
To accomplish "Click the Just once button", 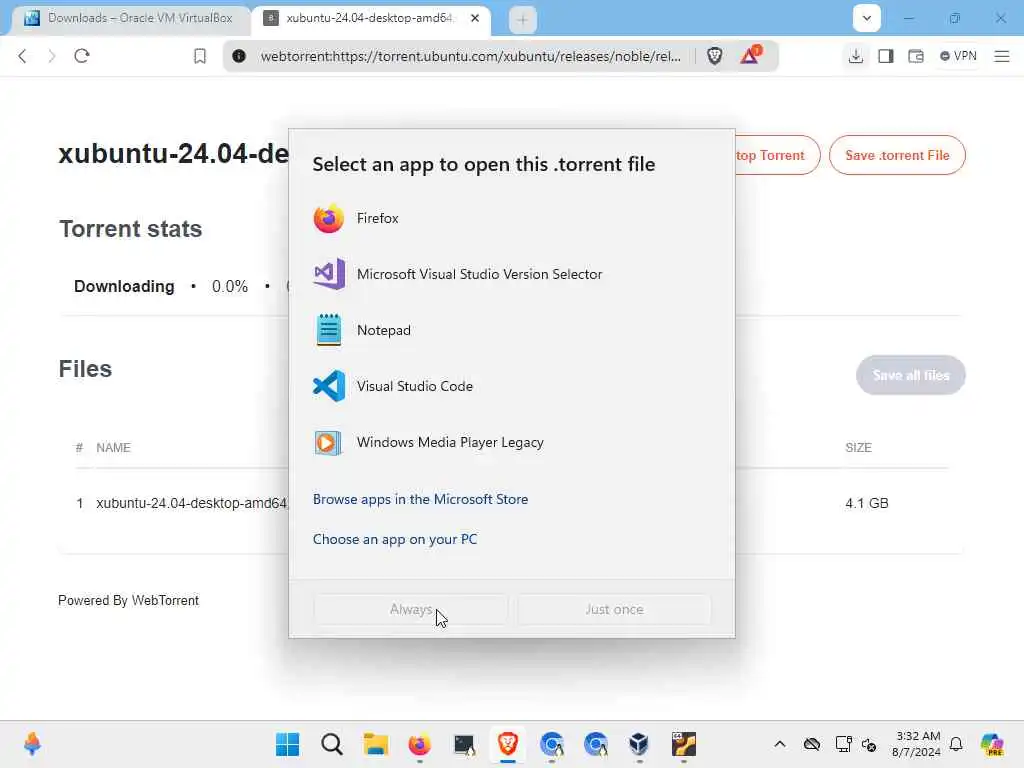I will pyautogui.click(x=614, y=609).
